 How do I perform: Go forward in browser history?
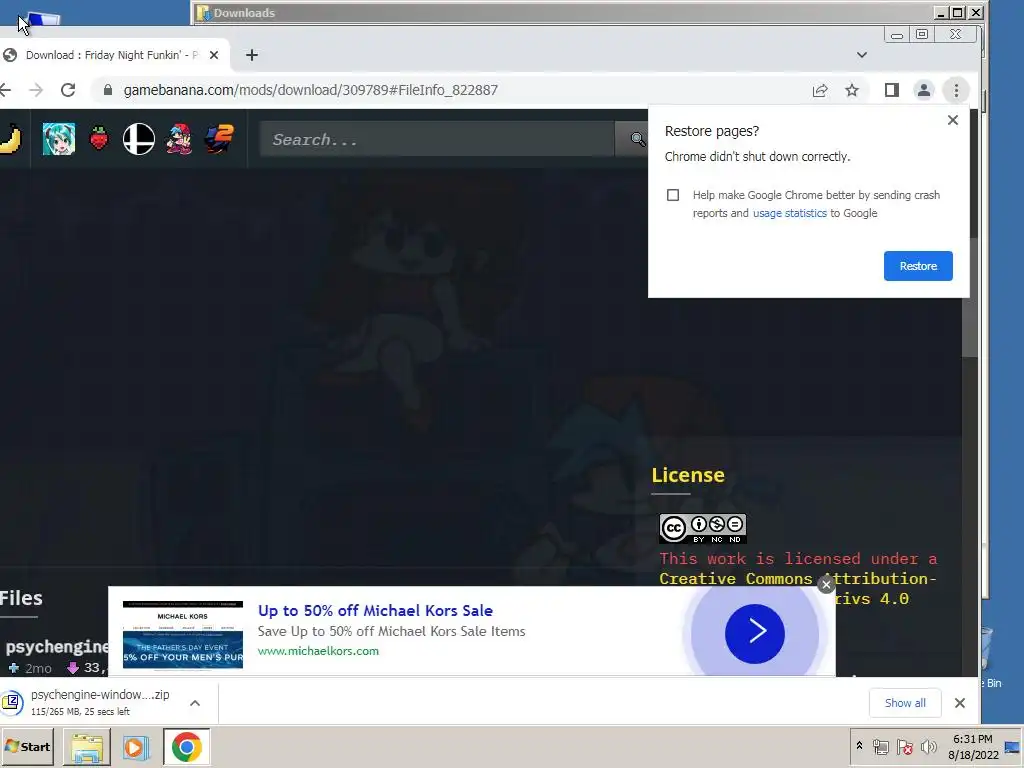tap(37, 90)
